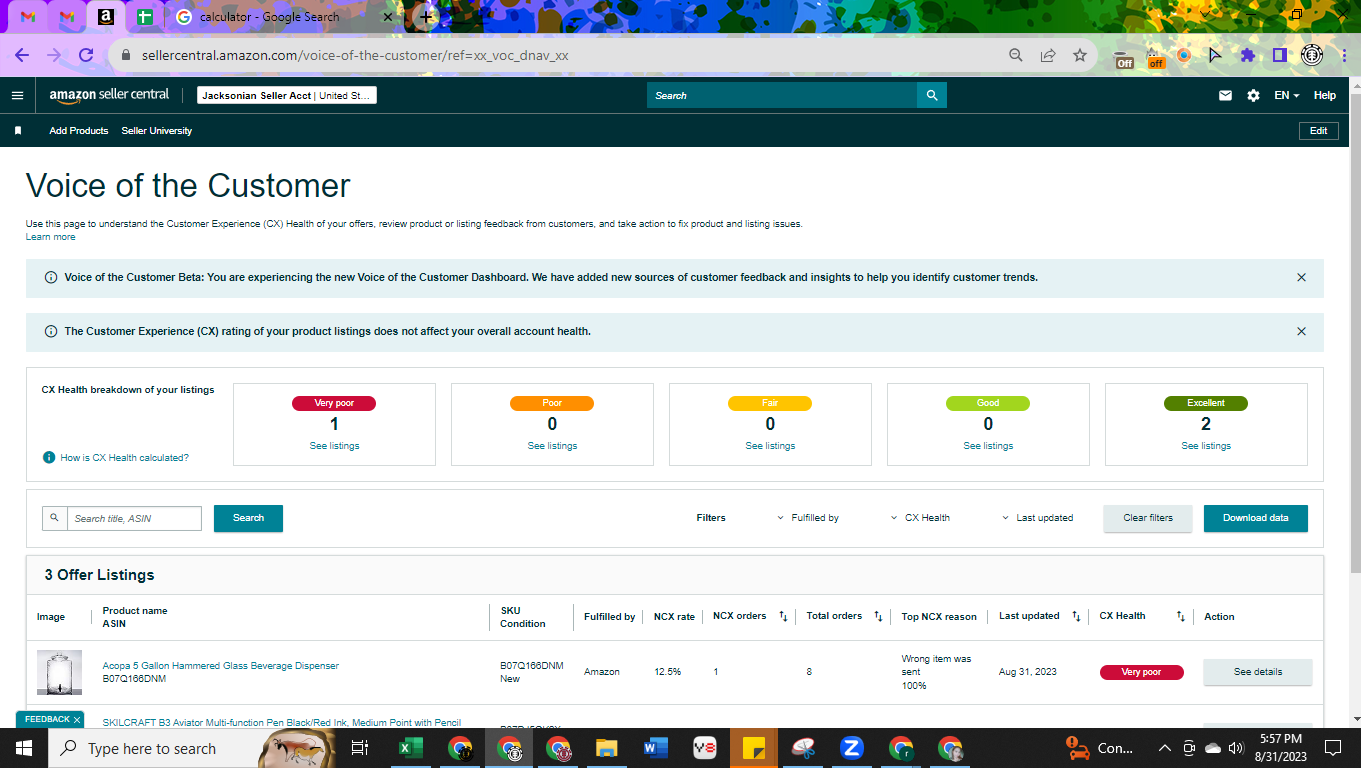Click the Search title, ASIN input field
Viewport: 1361px width, 768px height.
pos(134,518)
